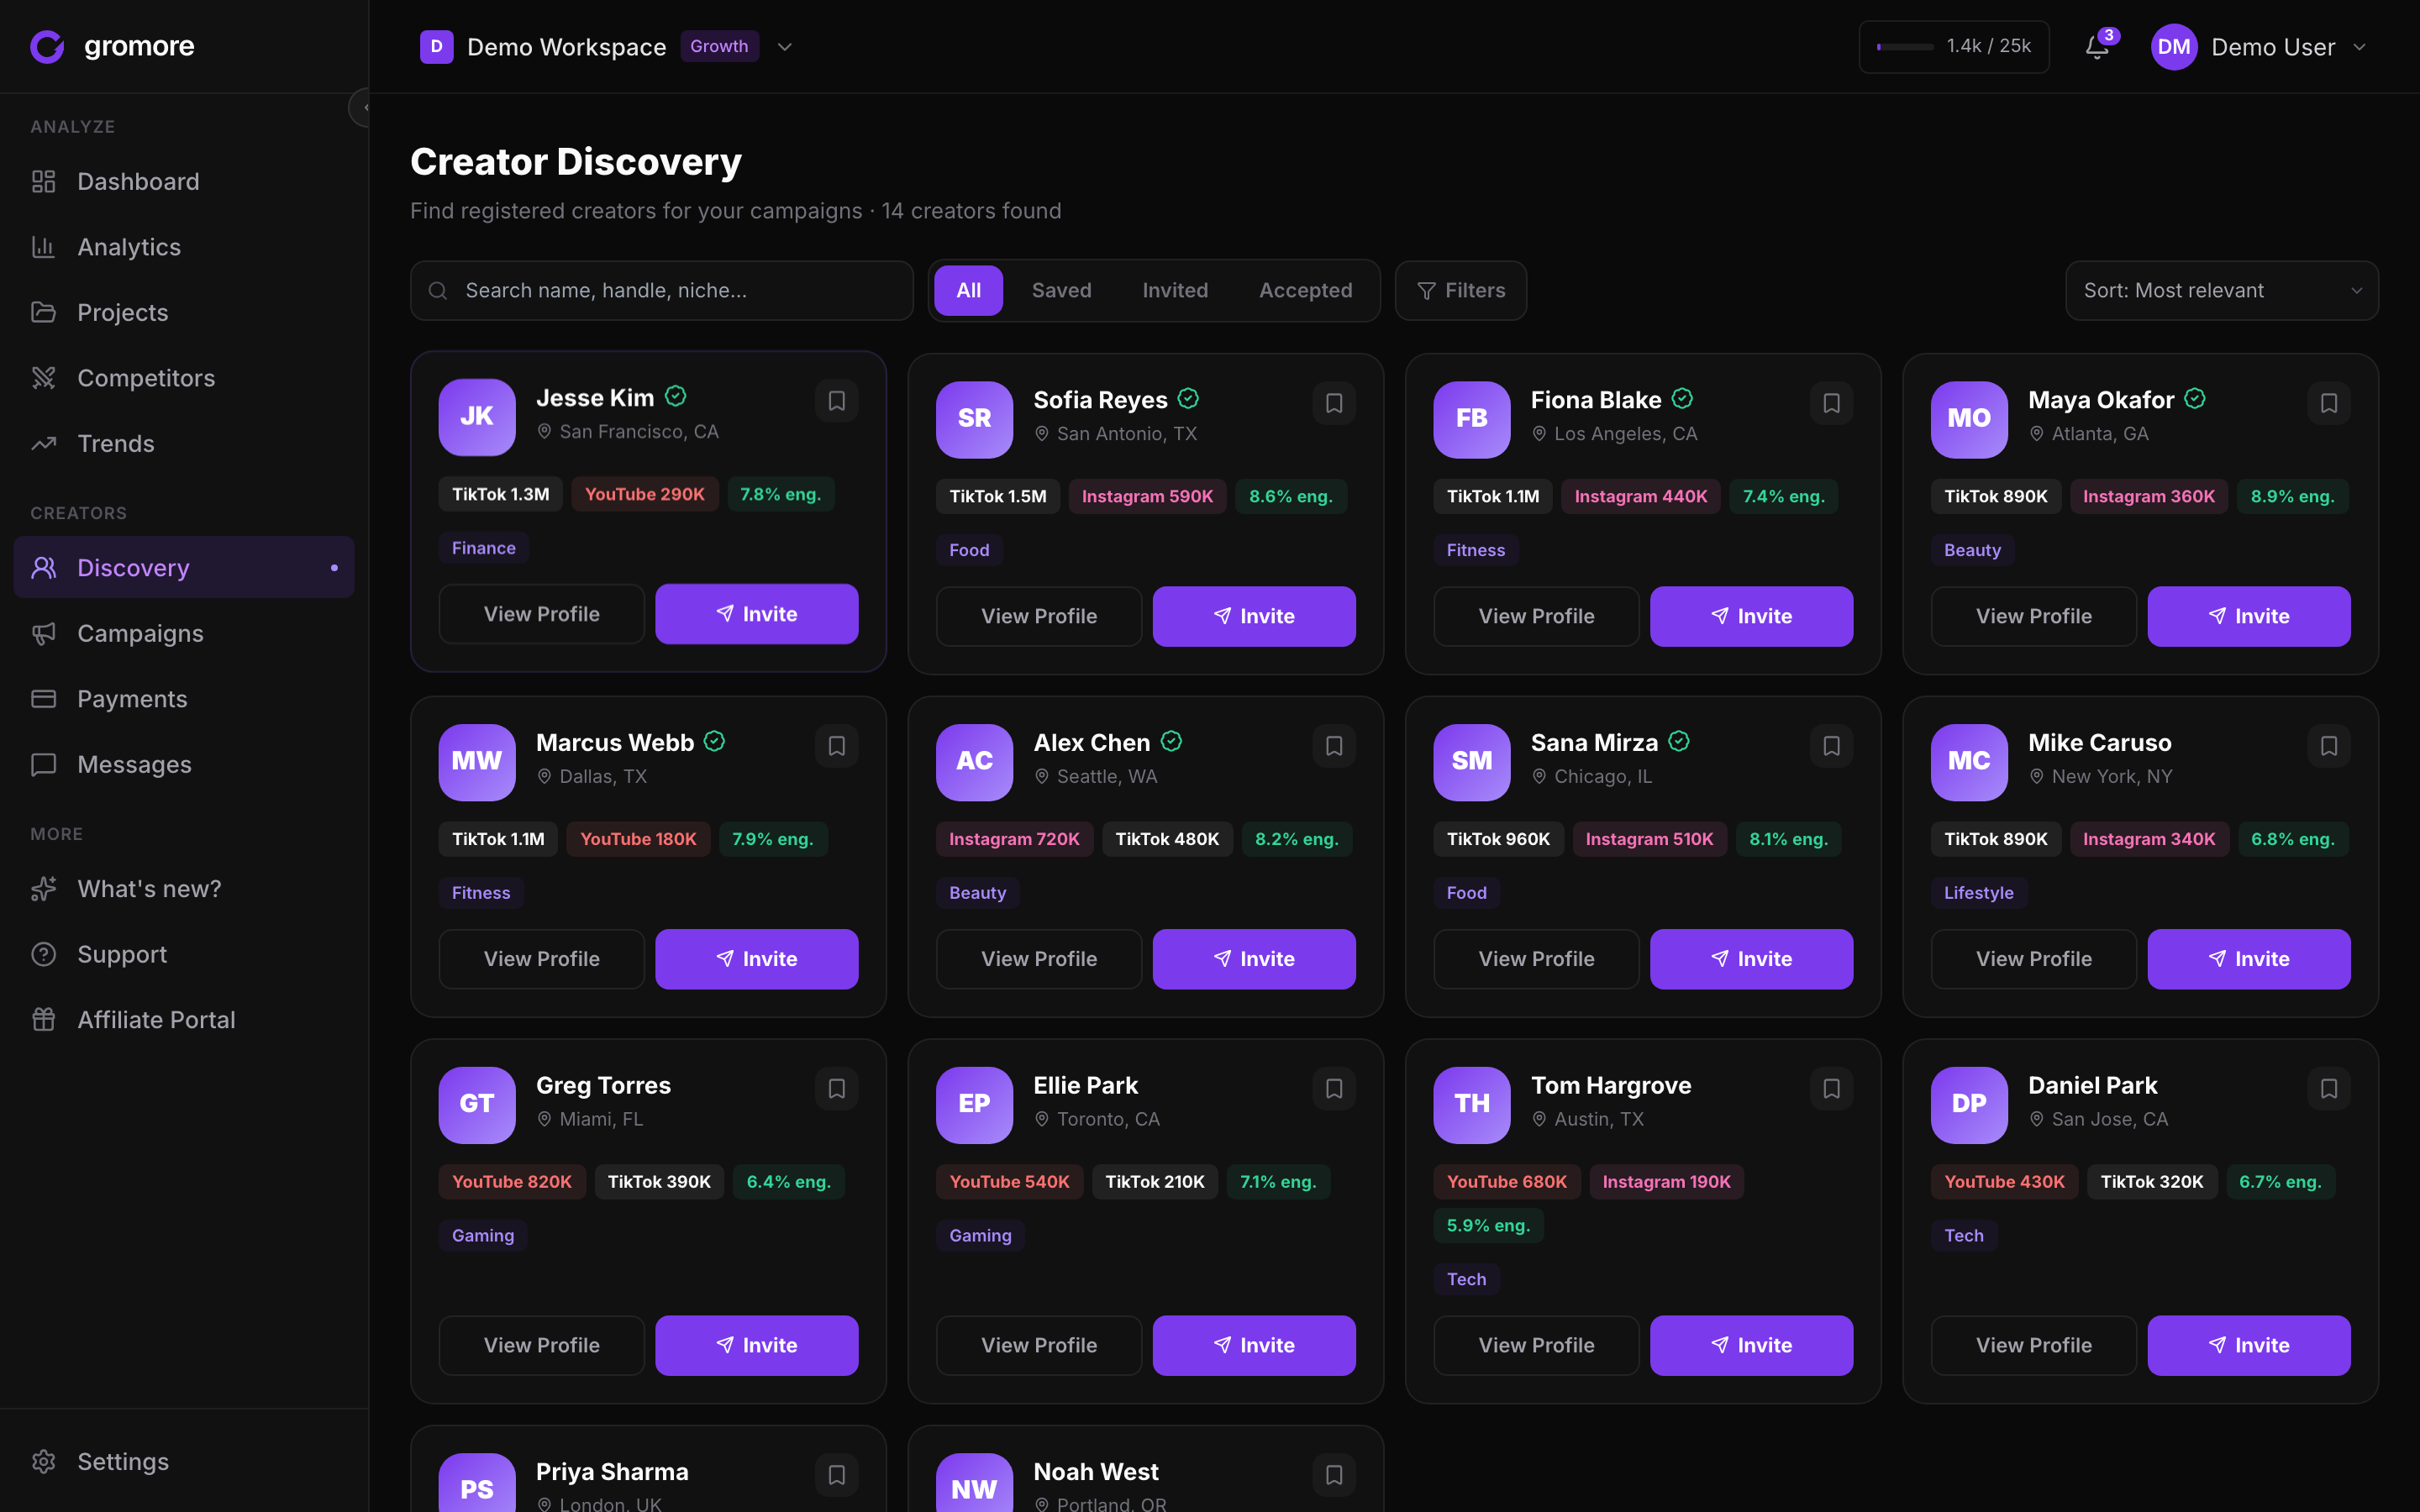
Task: Open Tom Hargrove's TH avatar
Action: (1471, 1104)
